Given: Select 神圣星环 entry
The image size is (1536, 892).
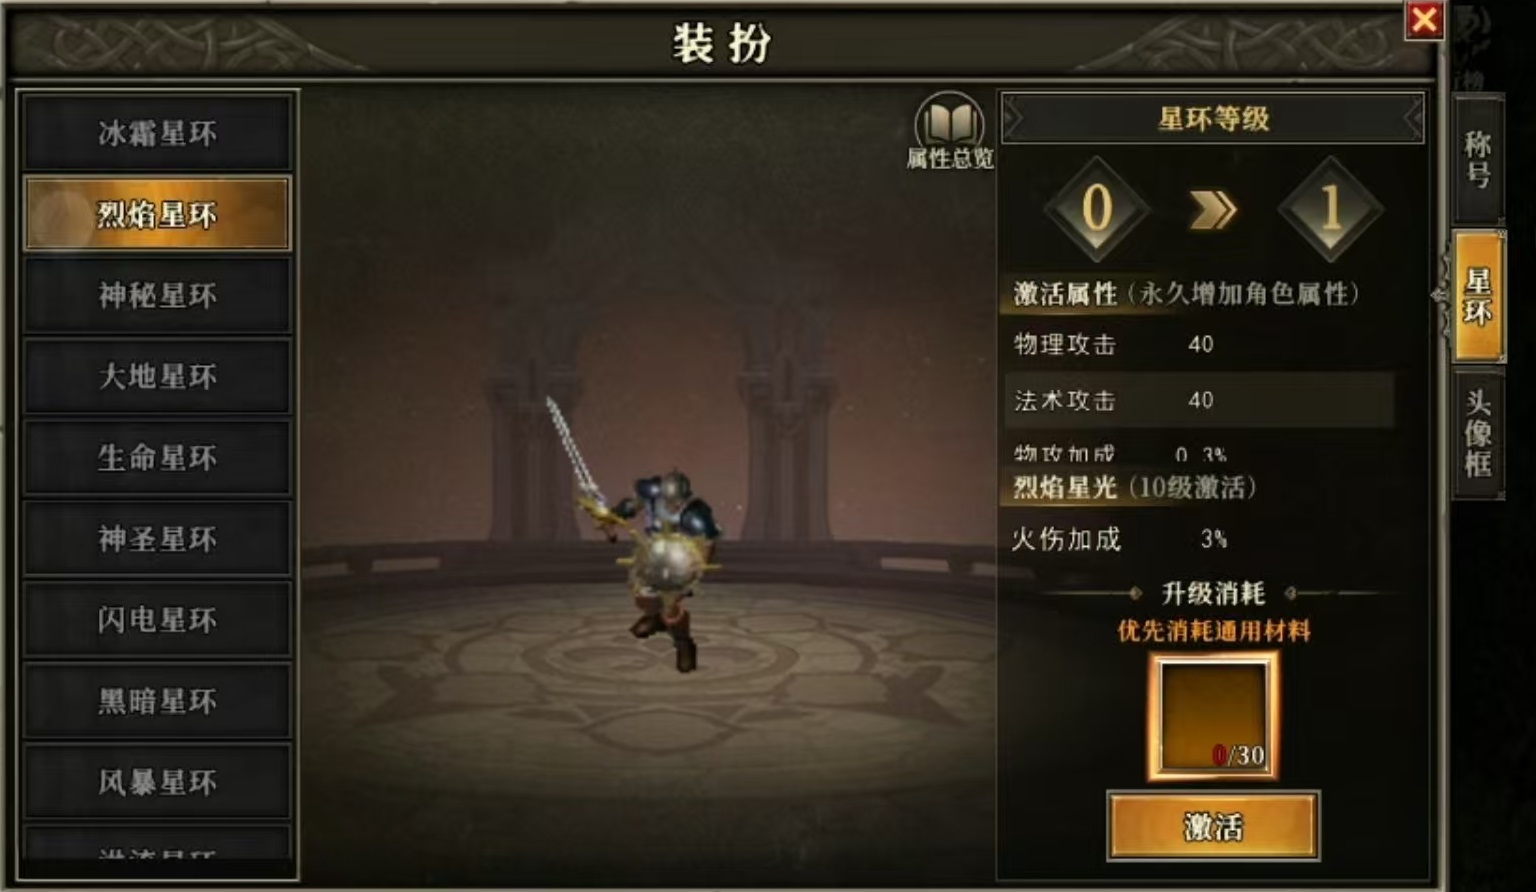Looking at the screenshot, I should click(157, 539).
